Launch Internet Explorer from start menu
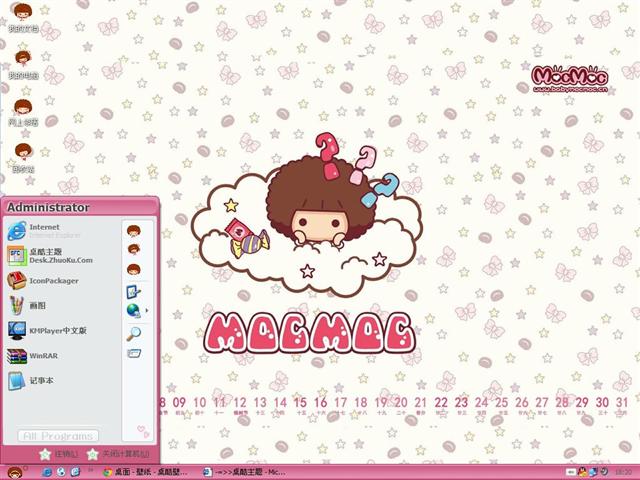This screenshot has height=480, width=640. (x=43, y=231)
